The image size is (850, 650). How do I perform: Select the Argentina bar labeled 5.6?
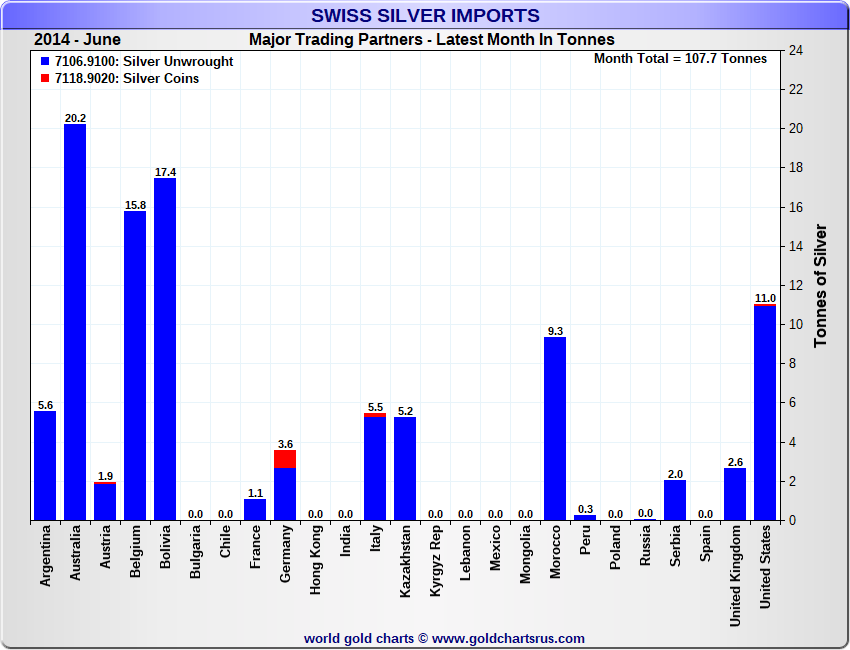pyautogui.click(x=45, y=465)
